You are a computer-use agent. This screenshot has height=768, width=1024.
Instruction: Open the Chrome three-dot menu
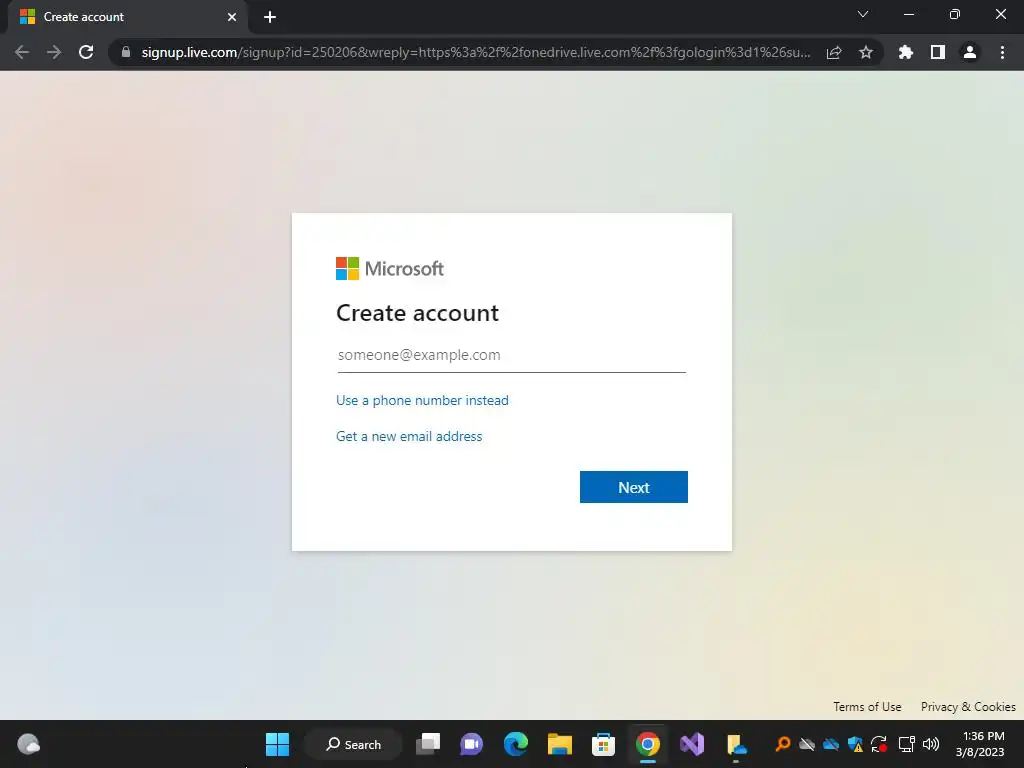[1002, 52]
